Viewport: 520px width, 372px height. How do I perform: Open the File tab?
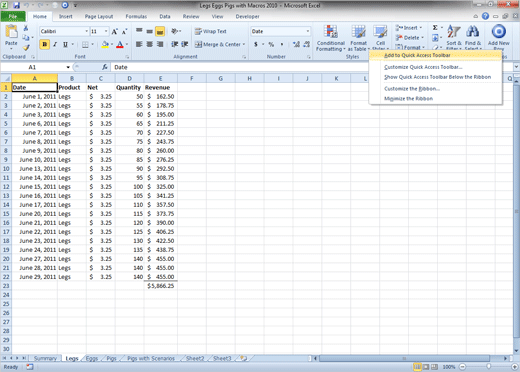13,16
